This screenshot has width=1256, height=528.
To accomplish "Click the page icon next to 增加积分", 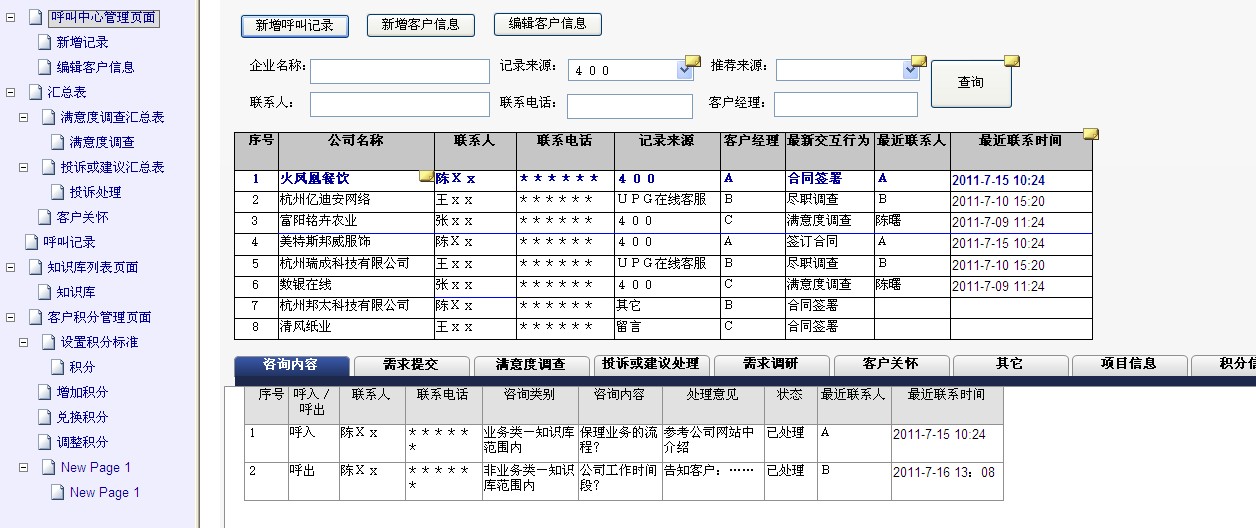I will pos(44,392).
